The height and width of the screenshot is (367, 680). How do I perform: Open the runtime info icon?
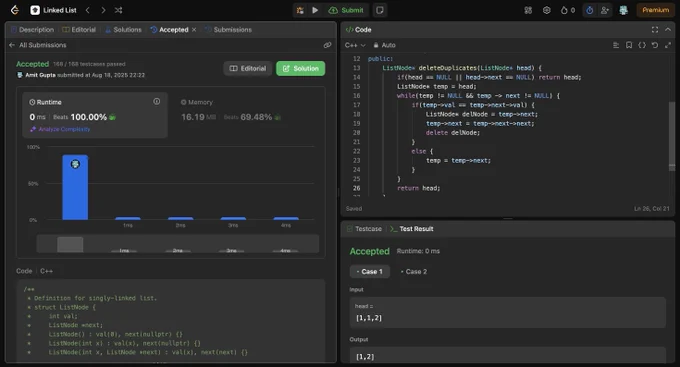[157, 102]
